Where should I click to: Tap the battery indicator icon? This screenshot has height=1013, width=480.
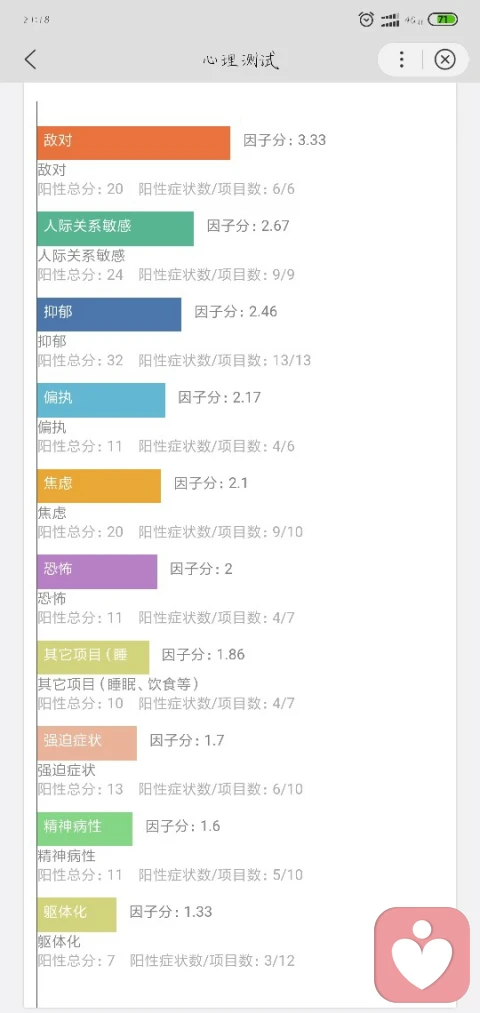click(443, 19)
